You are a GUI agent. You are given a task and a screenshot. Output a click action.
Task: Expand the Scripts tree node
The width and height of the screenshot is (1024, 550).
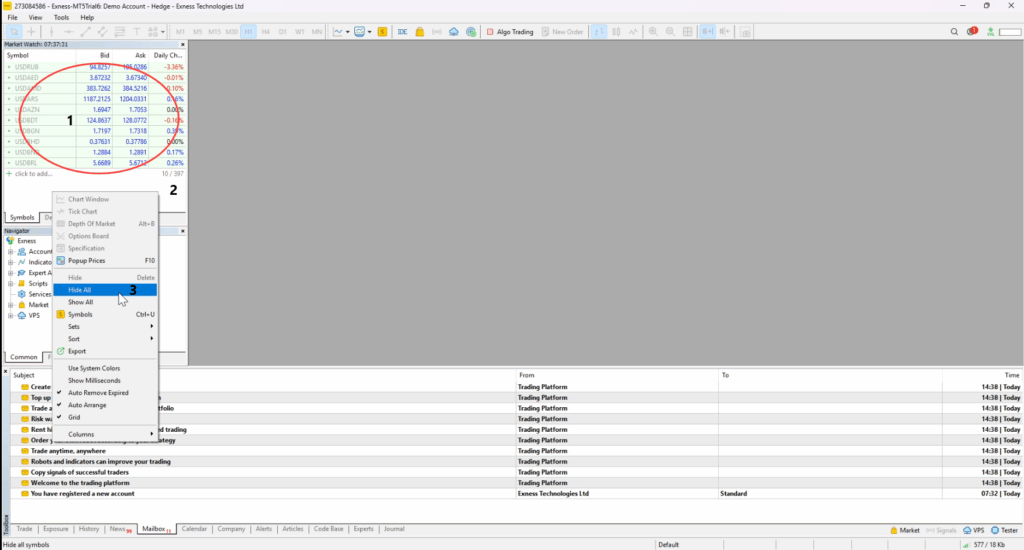coord(11,284)
